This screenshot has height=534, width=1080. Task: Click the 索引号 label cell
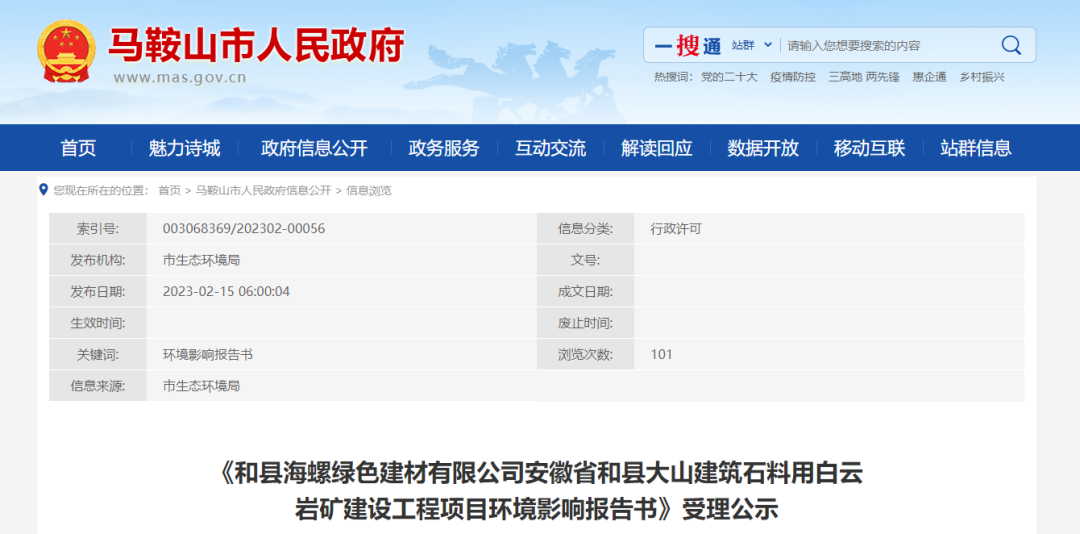click(x=98, y=229)
